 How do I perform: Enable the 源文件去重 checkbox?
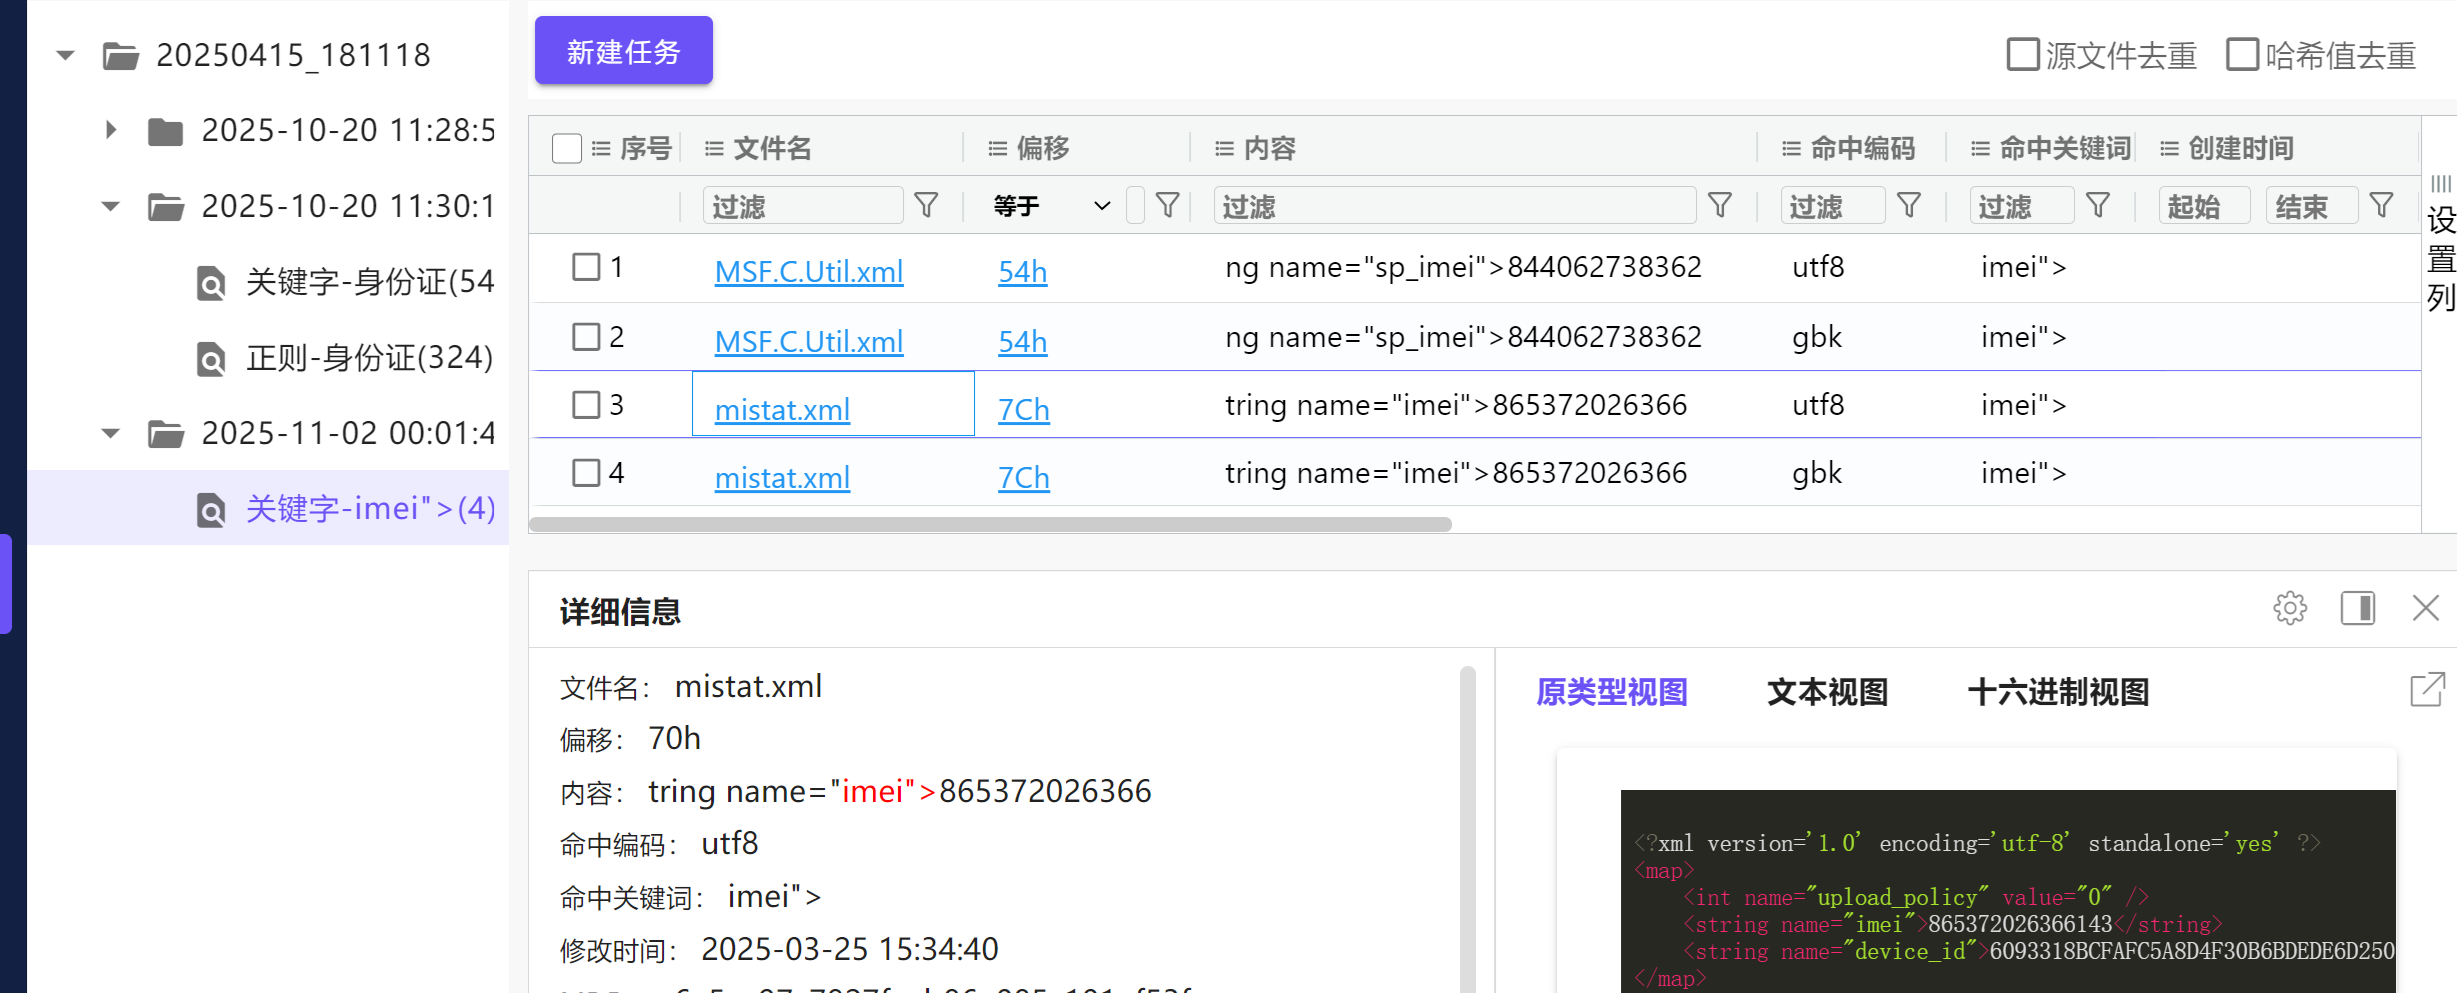pos(2022,55)
